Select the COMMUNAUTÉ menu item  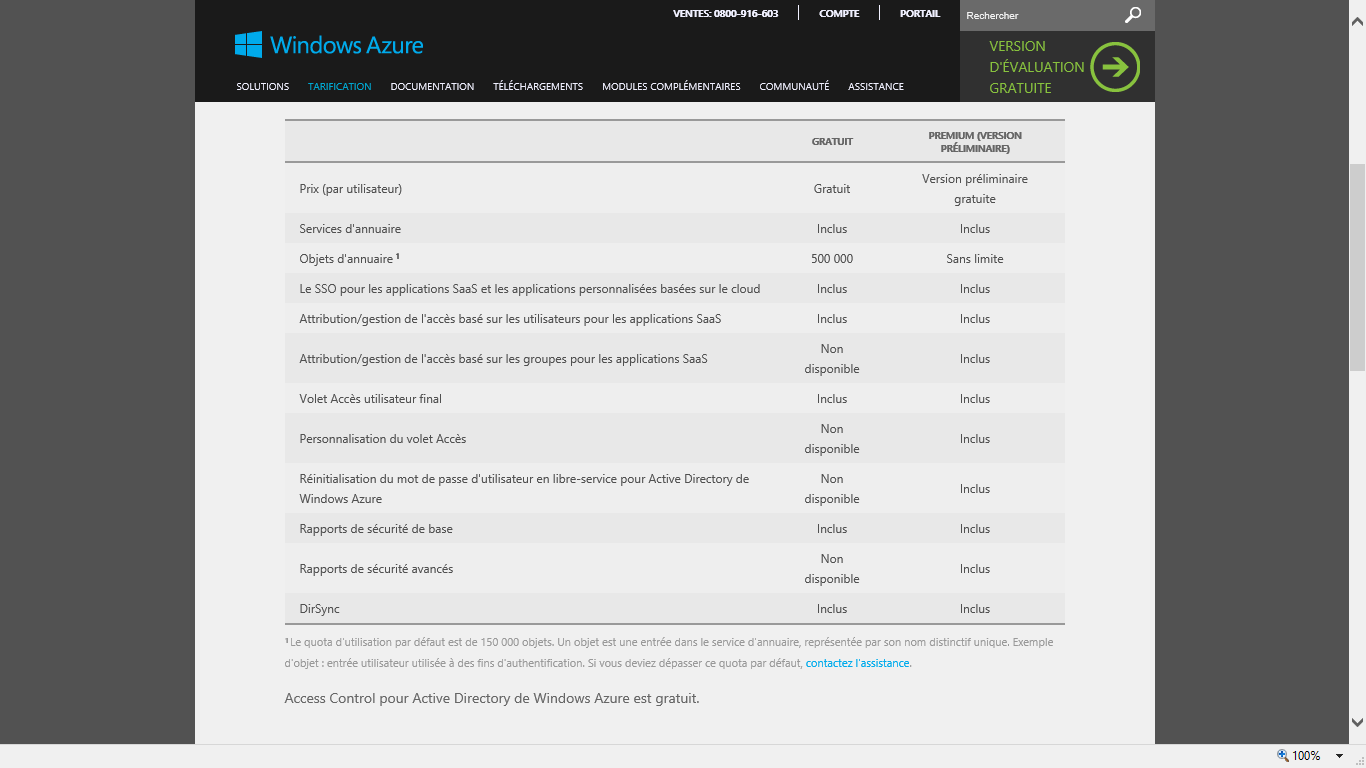[x=794, y=87]
